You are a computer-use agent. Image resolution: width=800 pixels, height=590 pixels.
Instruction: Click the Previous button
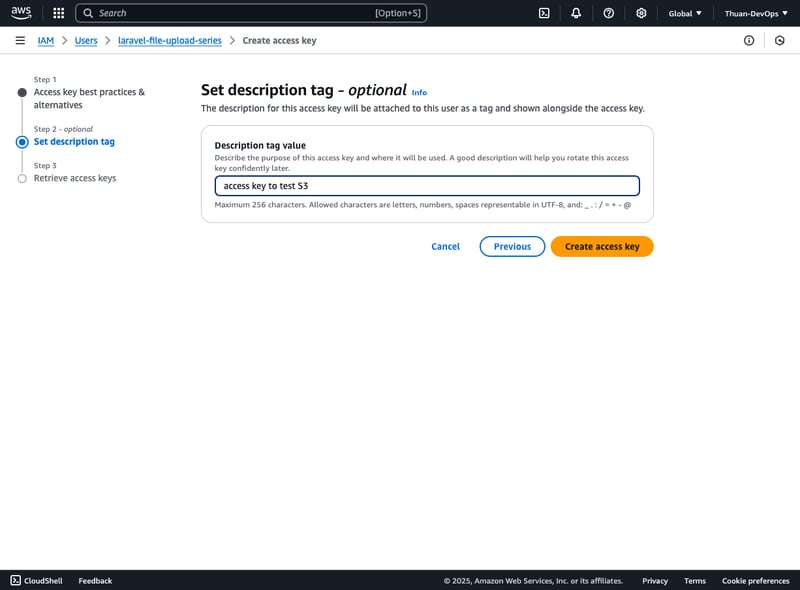[512, 246]
